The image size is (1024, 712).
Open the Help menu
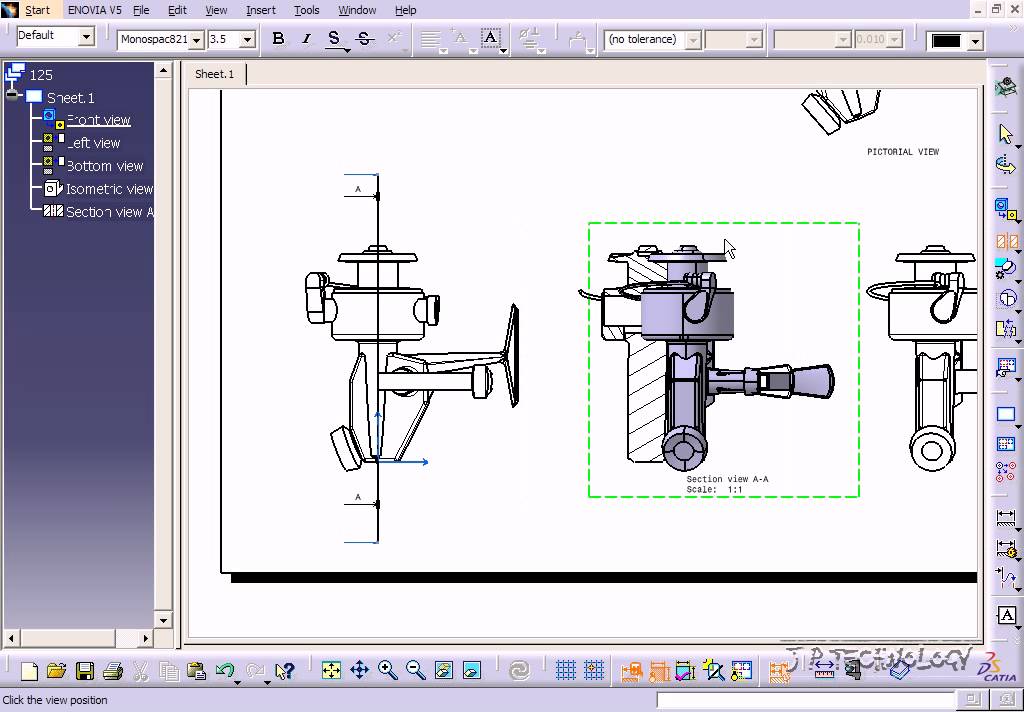(x=406, y=10)
